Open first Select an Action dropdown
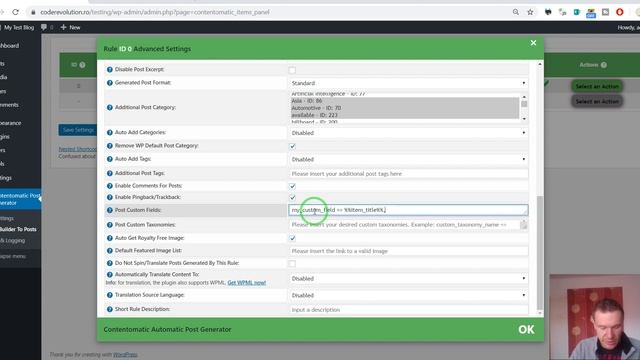 (x=597, y=86)
